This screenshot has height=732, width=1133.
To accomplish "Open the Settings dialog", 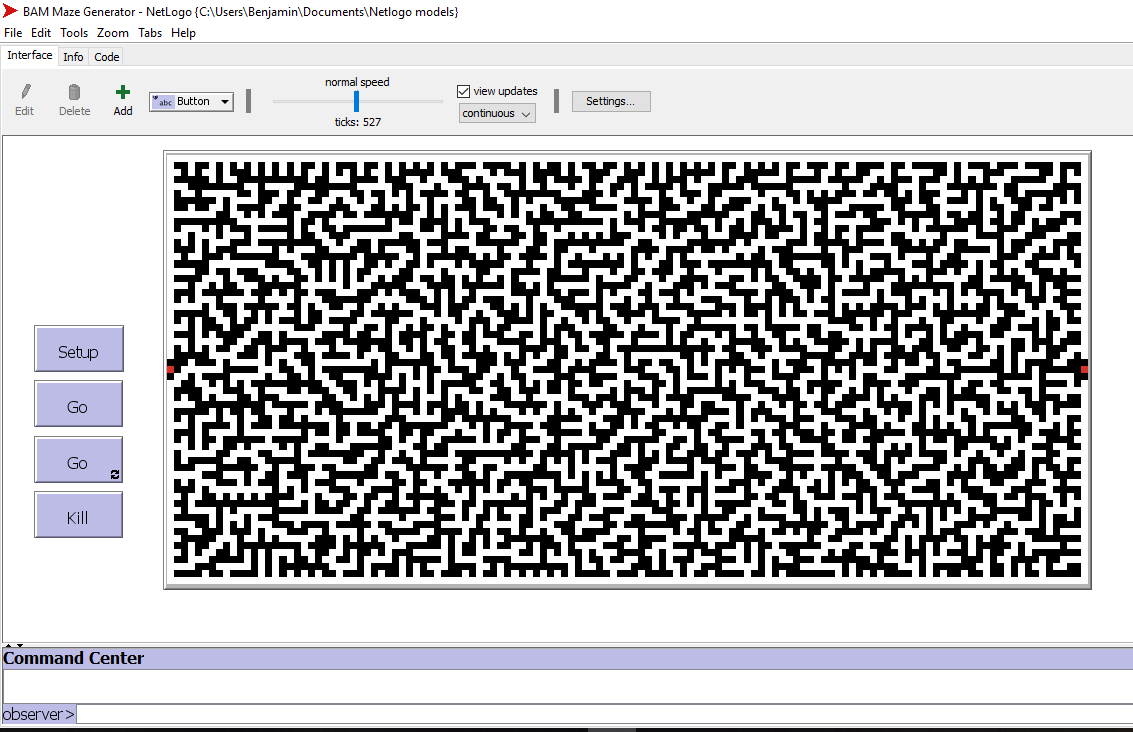I will coord(611,101).
